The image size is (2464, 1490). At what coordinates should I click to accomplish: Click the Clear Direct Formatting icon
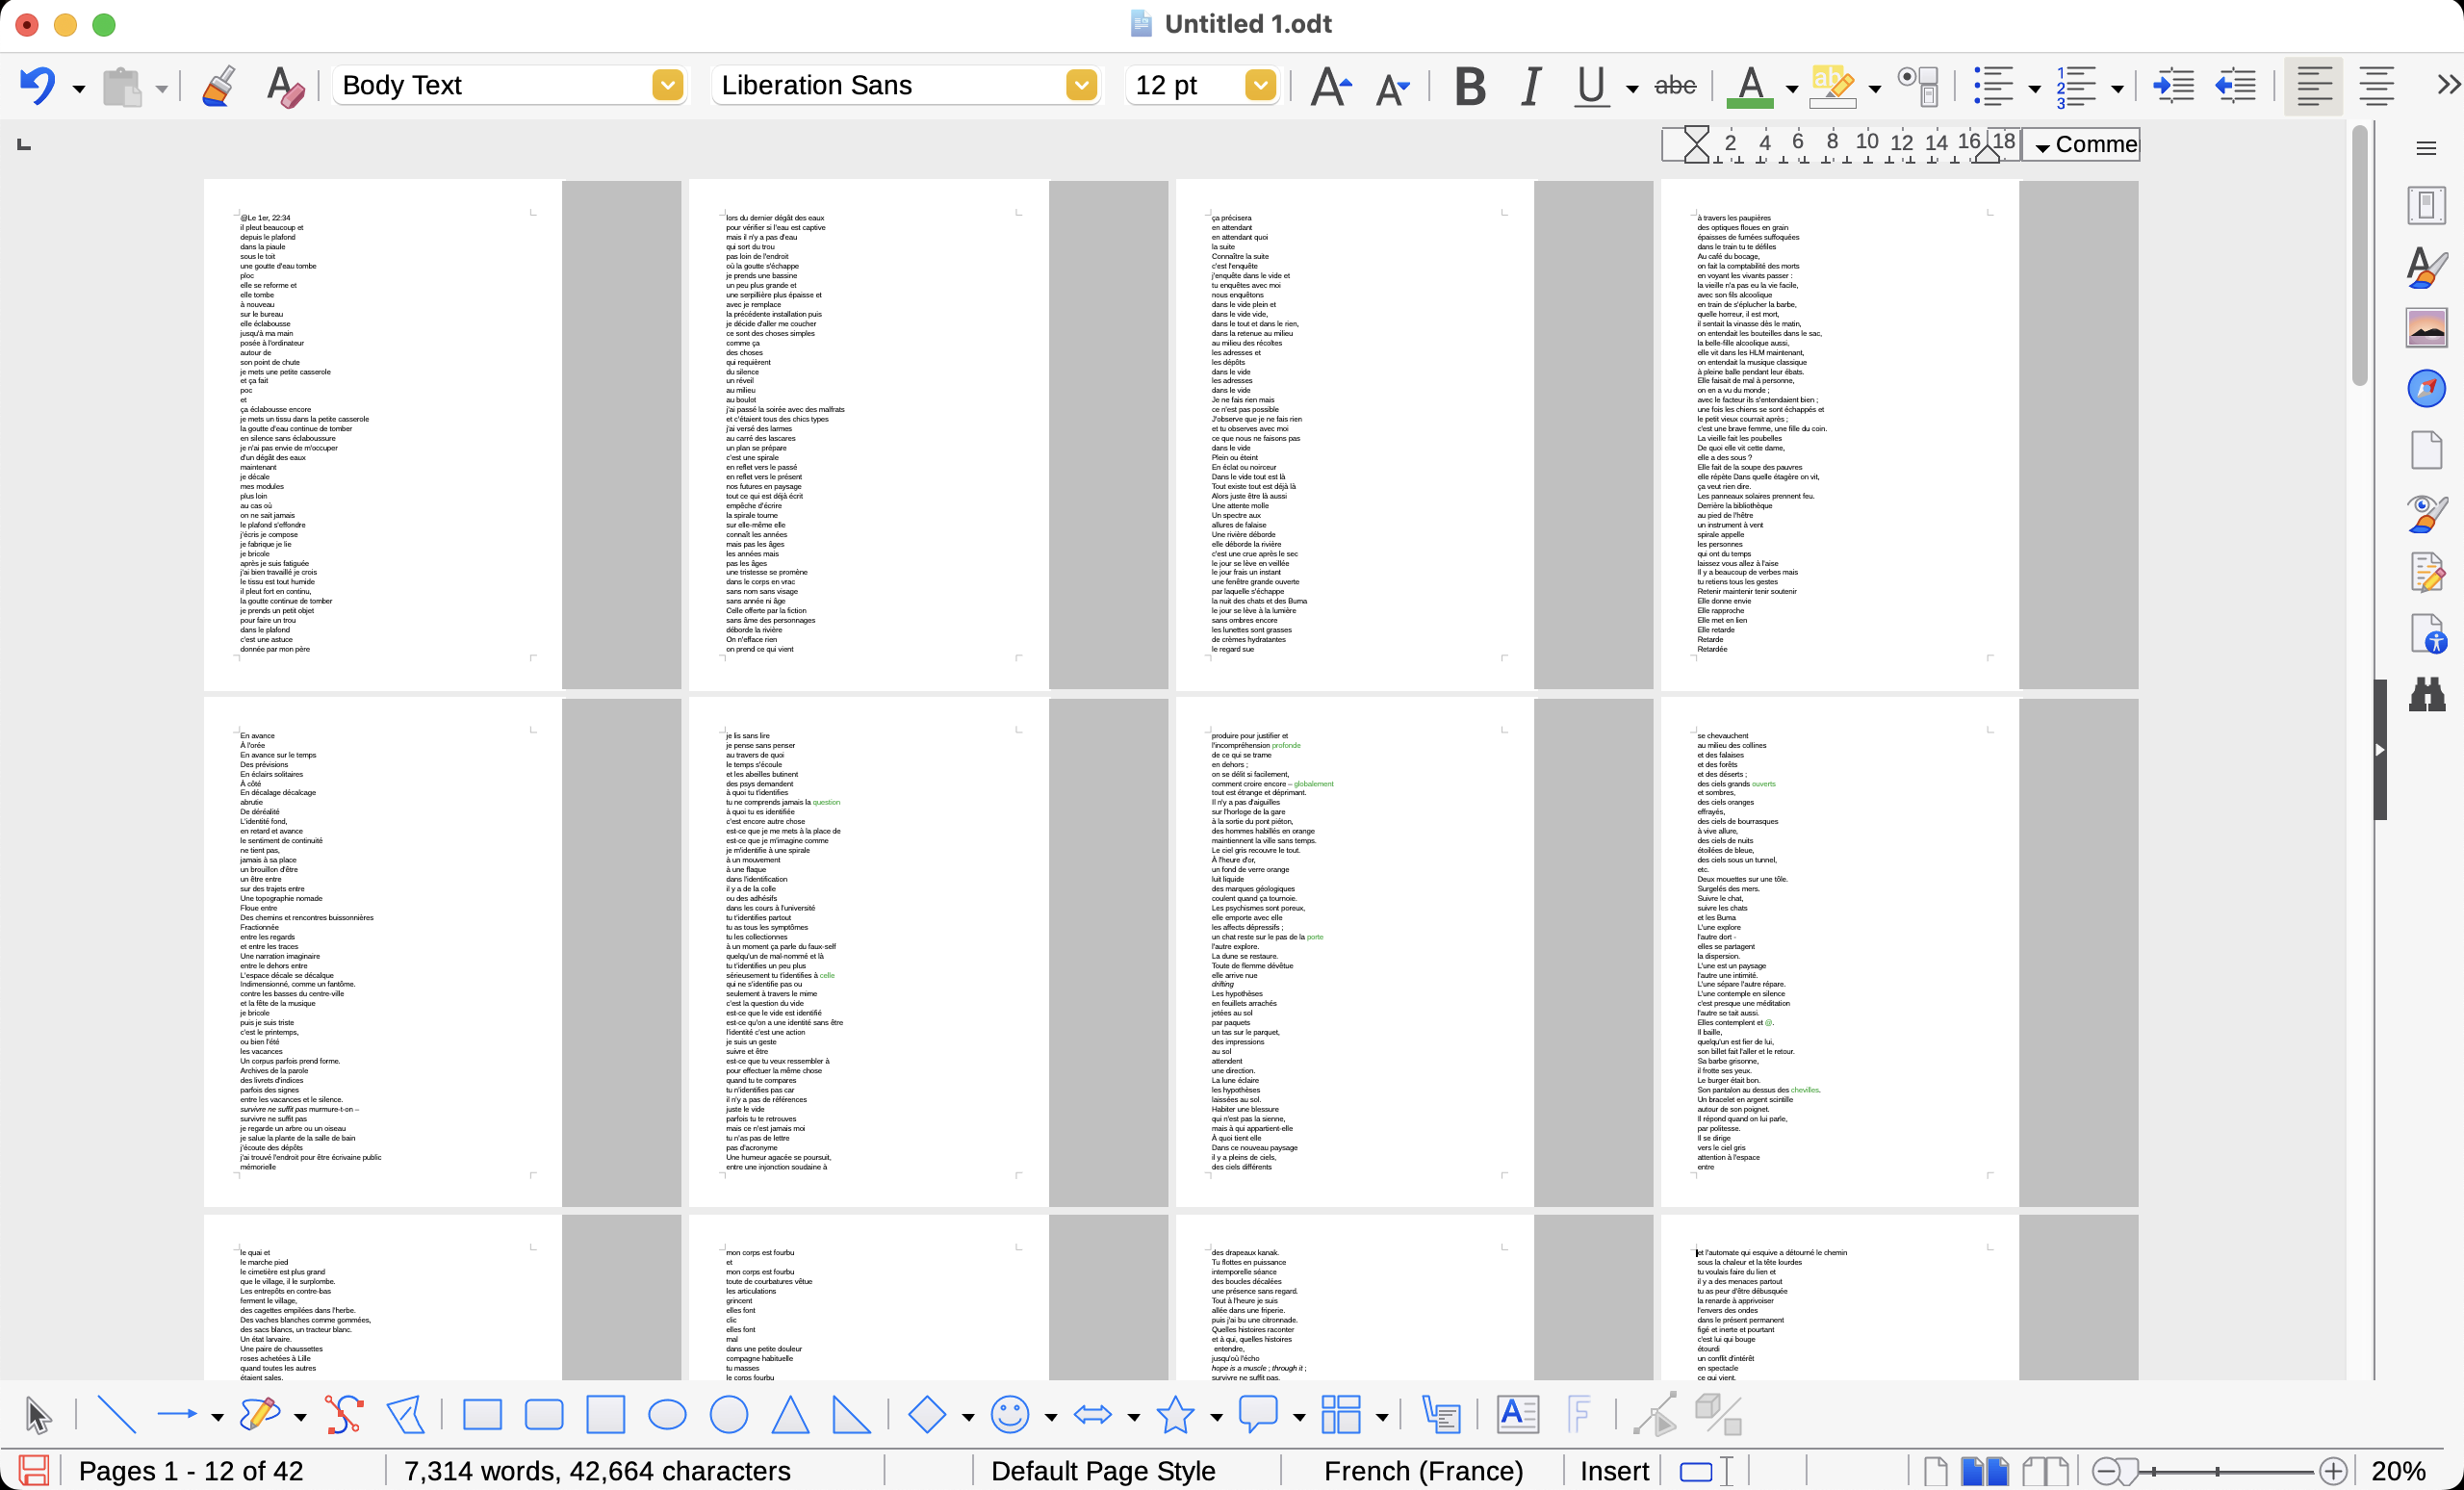coord(285,86)
